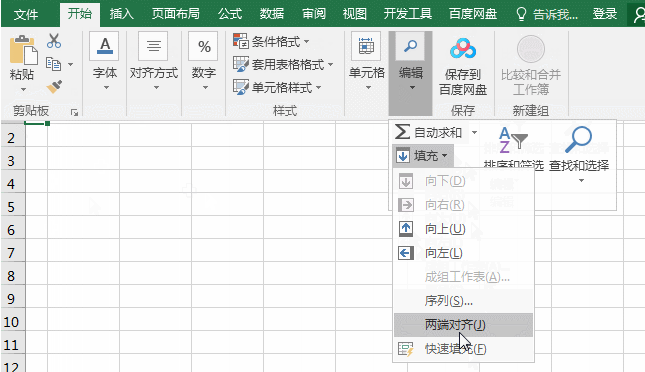Choose 两端对齐(J) menu item
645x372 pixels.
tap(463, 325)
